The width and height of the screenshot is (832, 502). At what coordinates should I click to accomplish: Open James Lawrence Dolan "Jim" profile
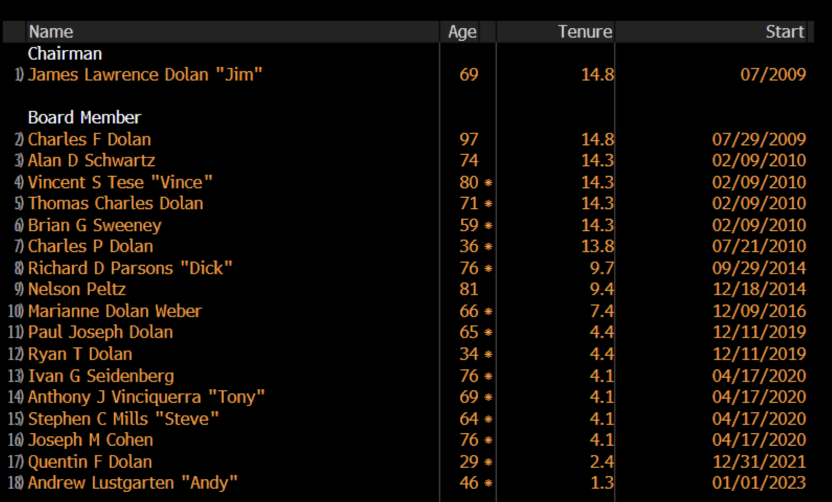(145, 75)
